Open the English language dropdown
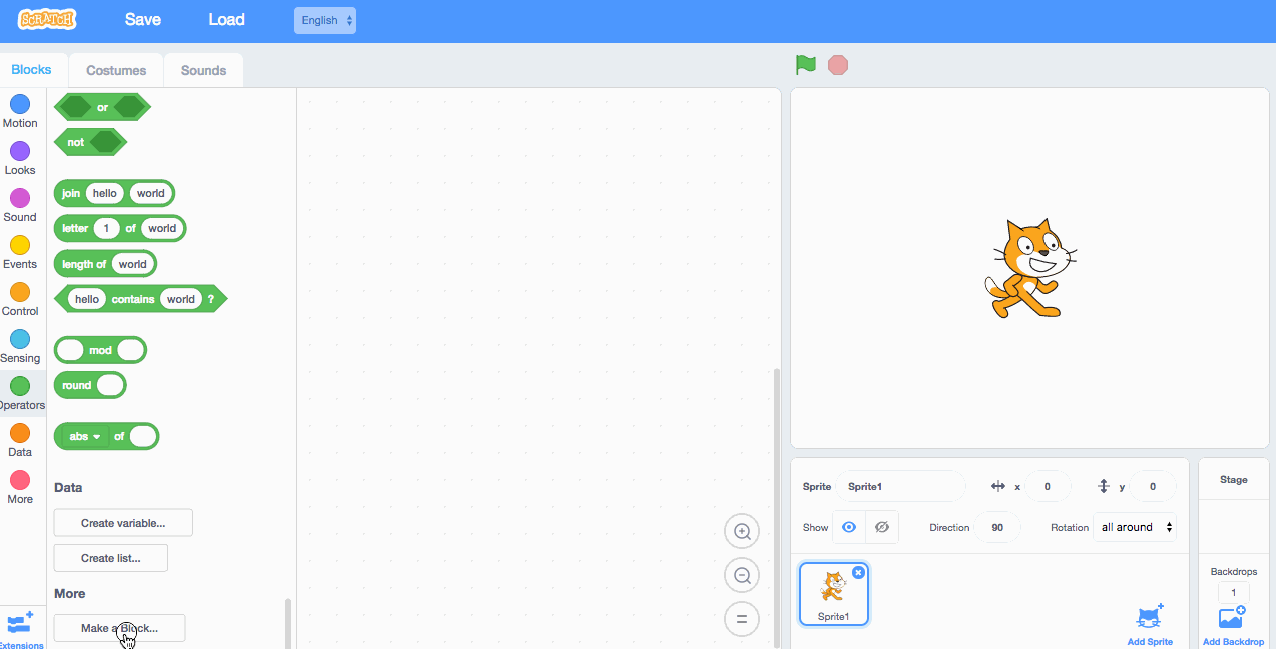The height and width of the screenshot is (649, 1276). tap(324, 20)
